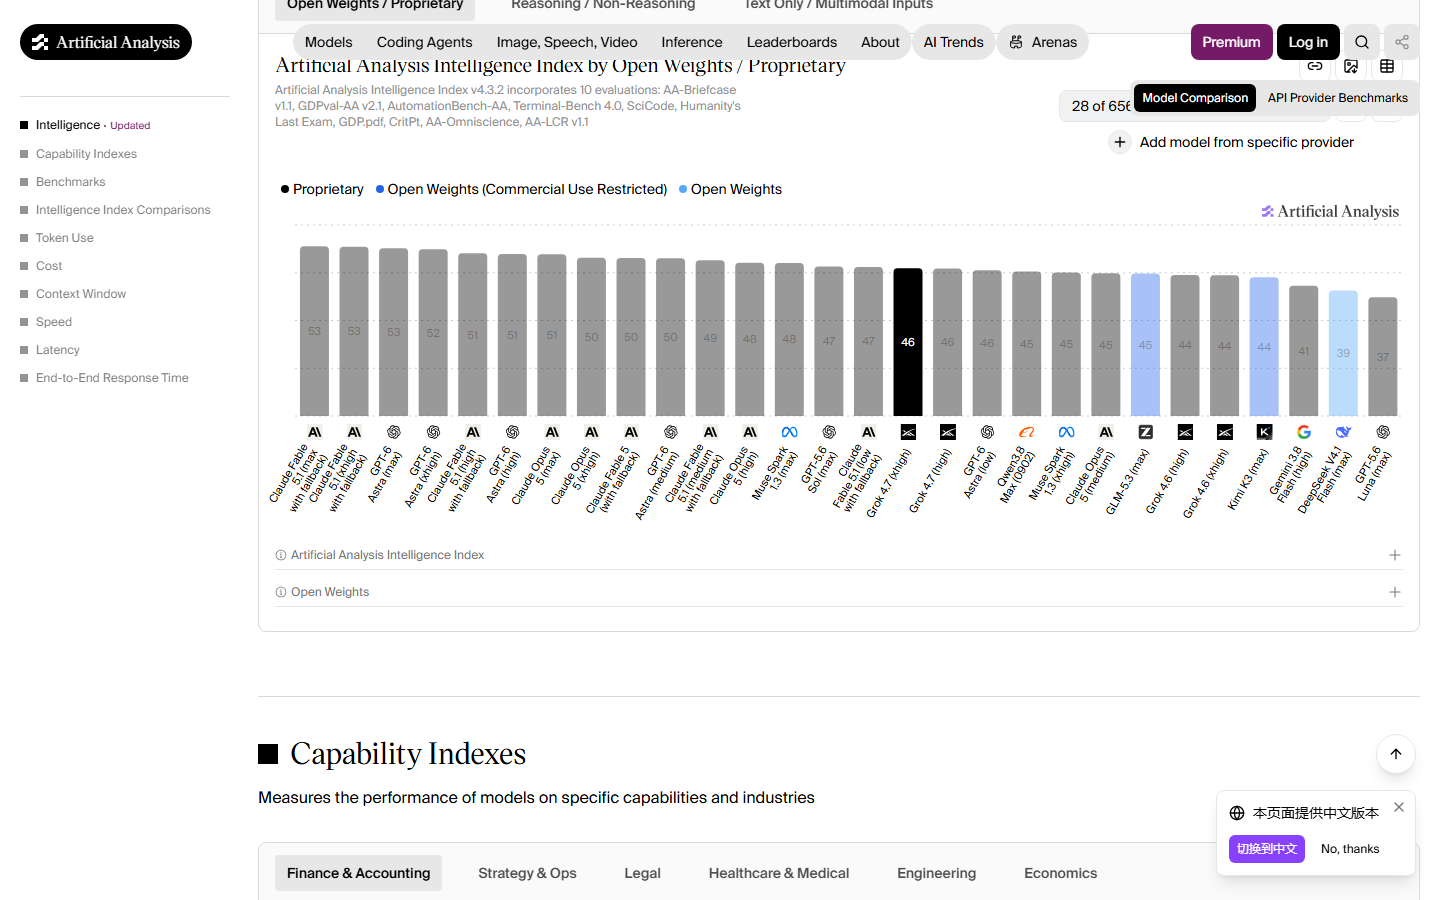Open the Leaderboards navigation menu
The height and width of the screenshot is (900, 1440).
coord(792,42)
